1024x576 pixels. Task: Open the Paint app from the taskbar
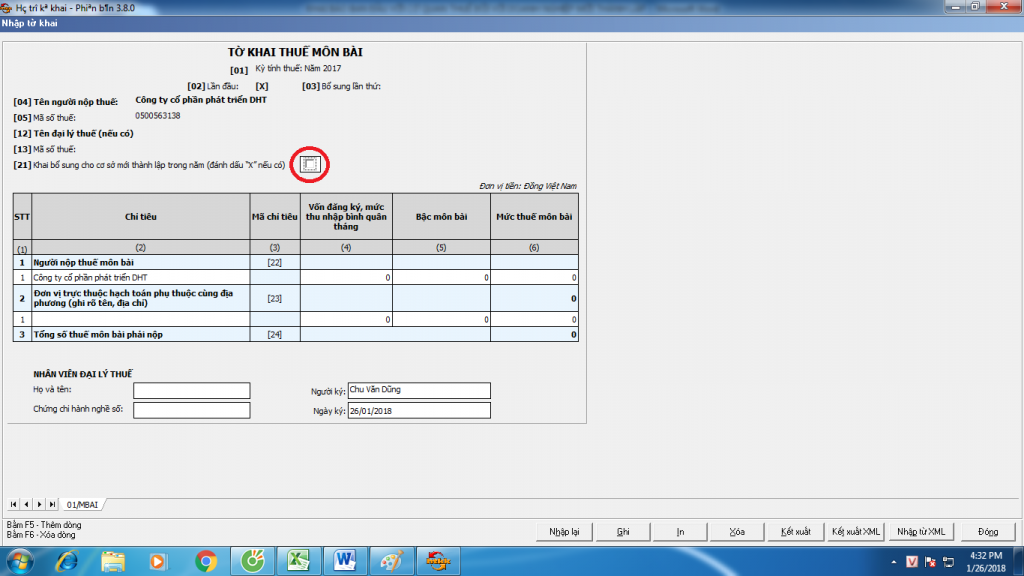click(389, 560)
